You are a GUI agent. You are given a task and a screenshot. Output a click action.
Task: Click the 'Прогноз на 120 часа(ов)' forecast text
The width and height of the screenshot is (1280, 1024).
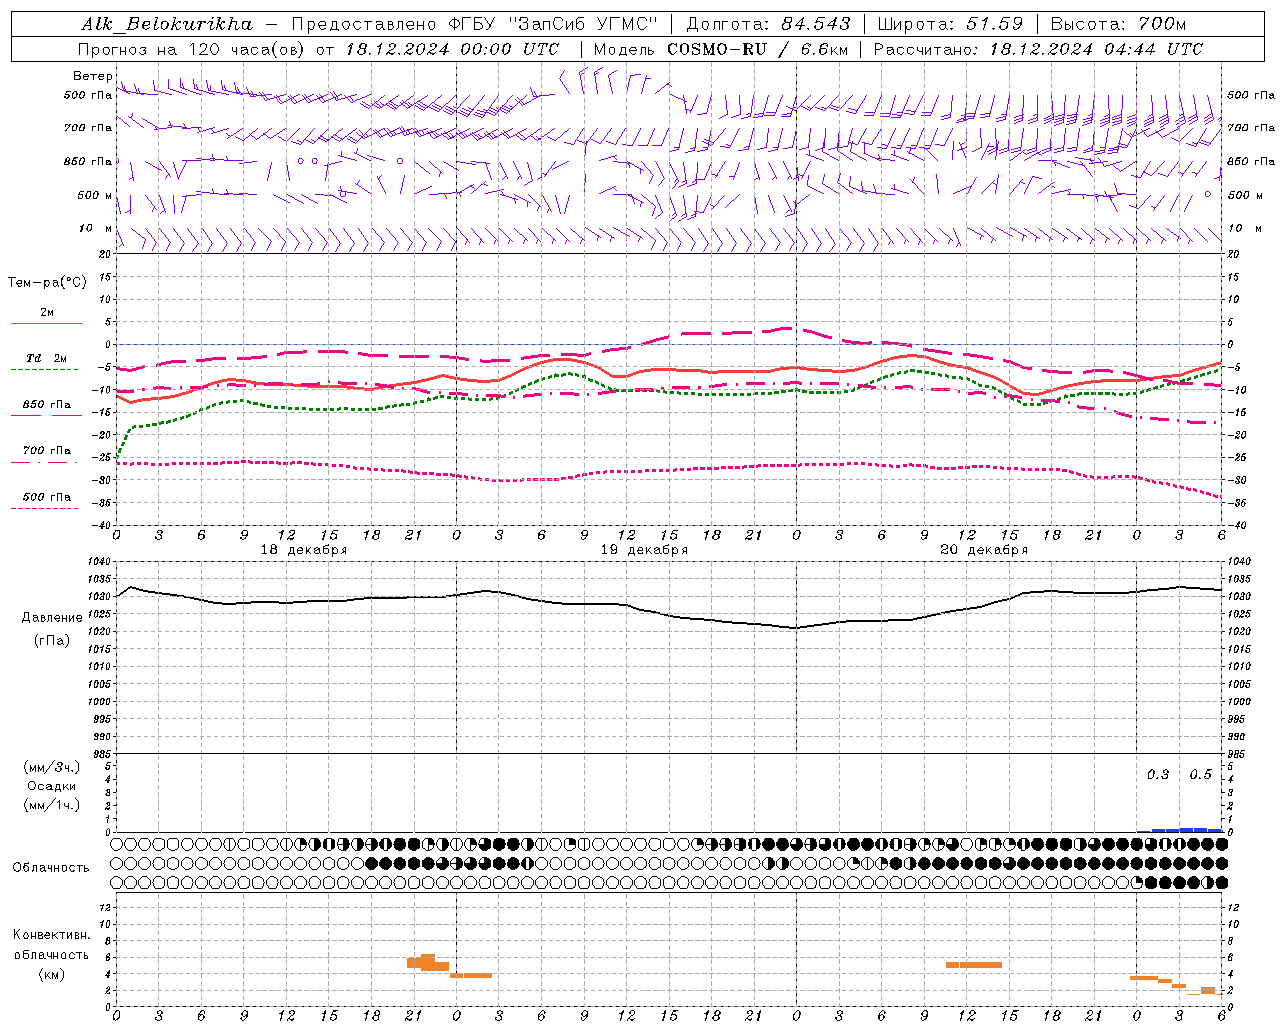[192, 49]
